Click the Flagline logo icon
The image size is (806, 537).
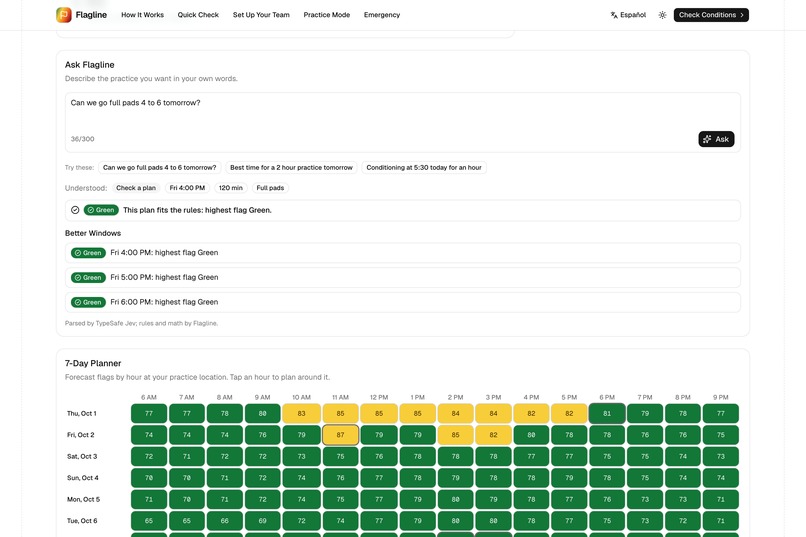[x=64, y=15]
